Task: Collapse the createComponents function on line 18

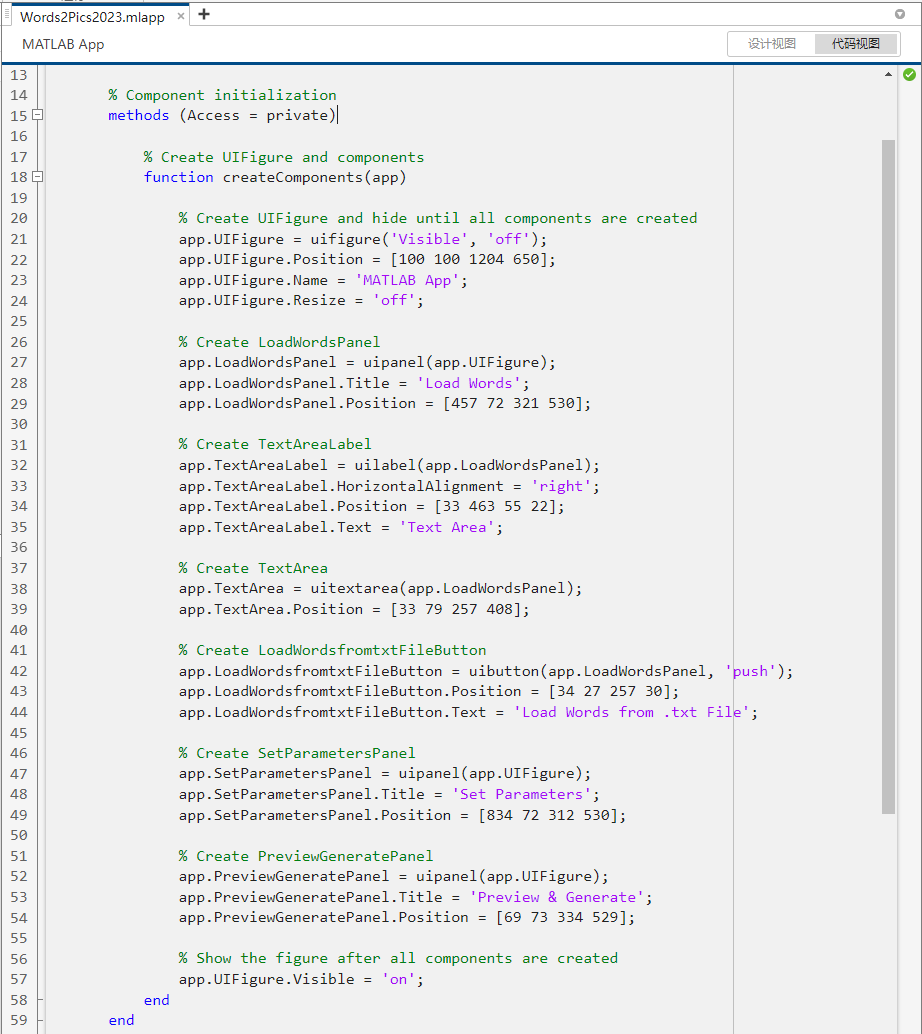Action: click(36, 177)
